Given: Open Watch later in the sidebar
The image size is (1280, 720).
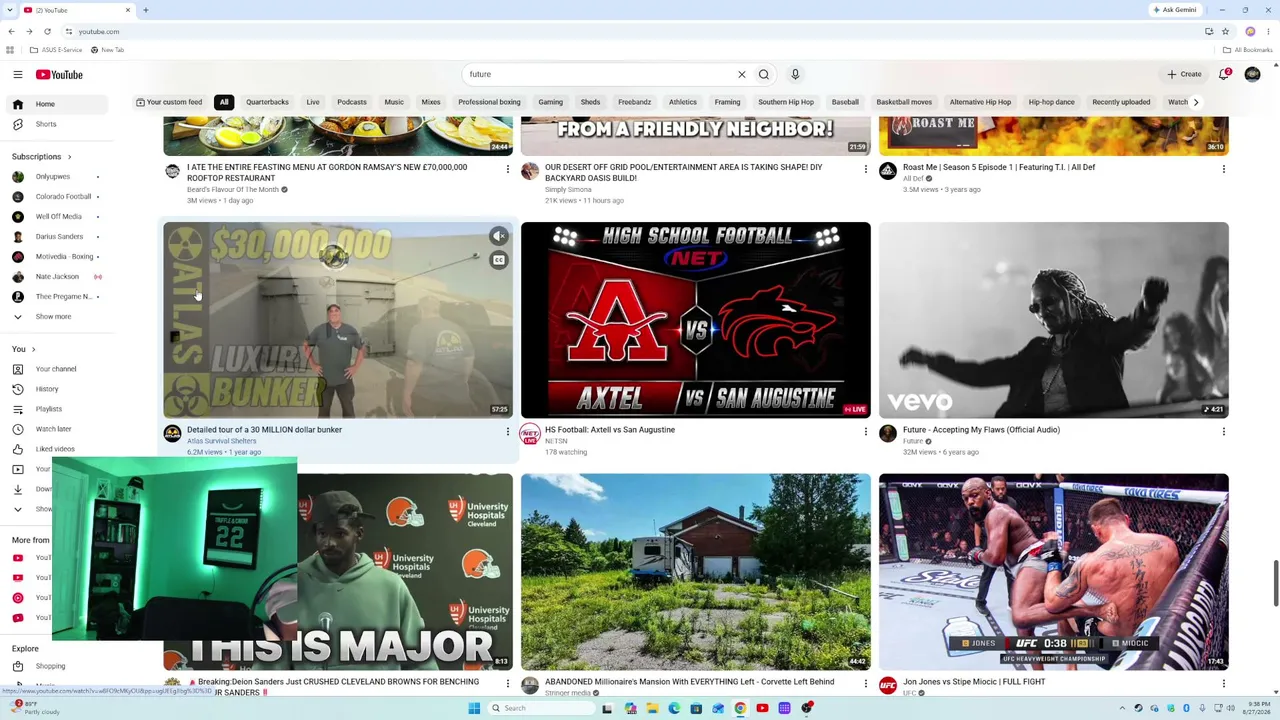Looking at the screenshot, I should 55,429.
